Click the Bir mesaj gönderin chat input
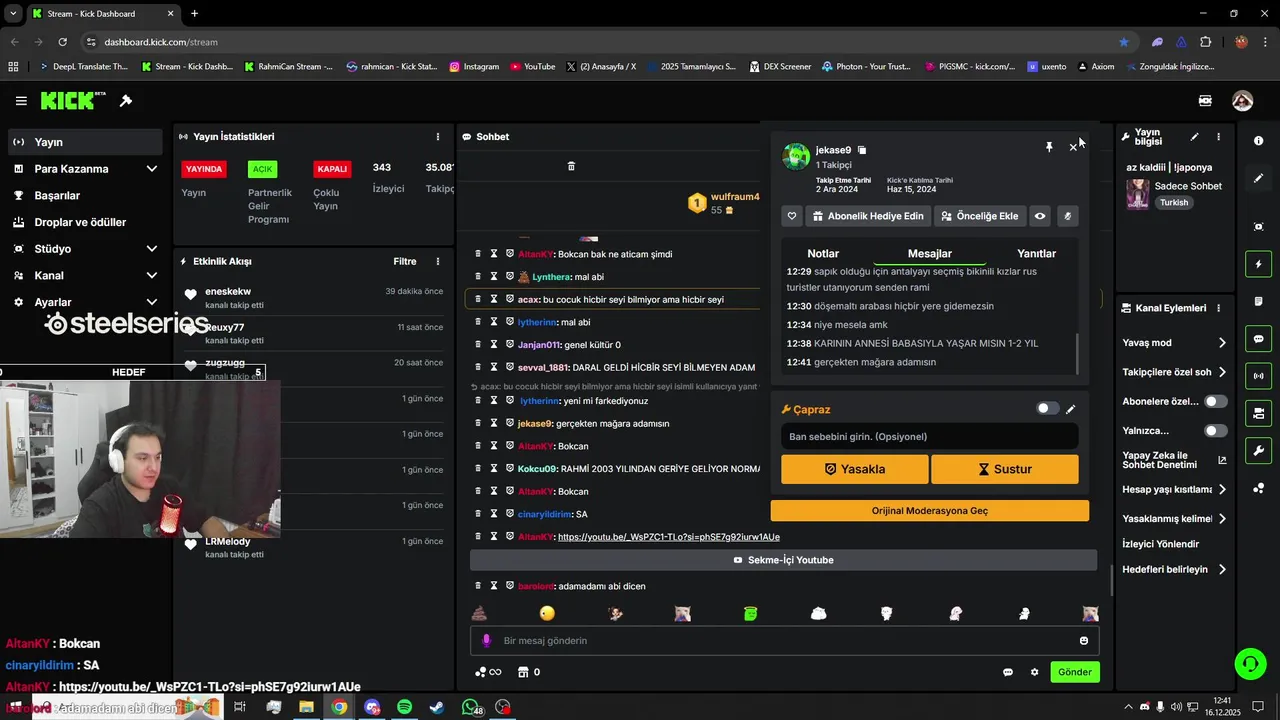Screen dimensions: 1280x720 click(x=785, y=641)
